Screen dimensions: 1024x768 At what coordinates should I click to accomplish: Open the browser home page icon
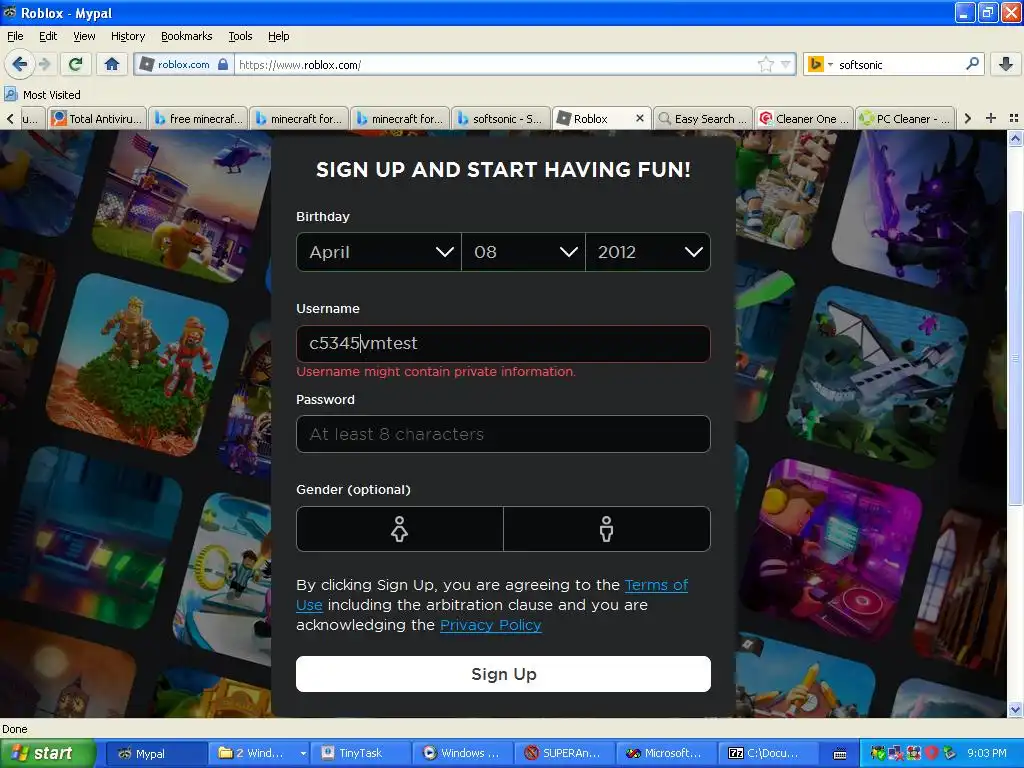pyautogui.click(x=112, y=64)
